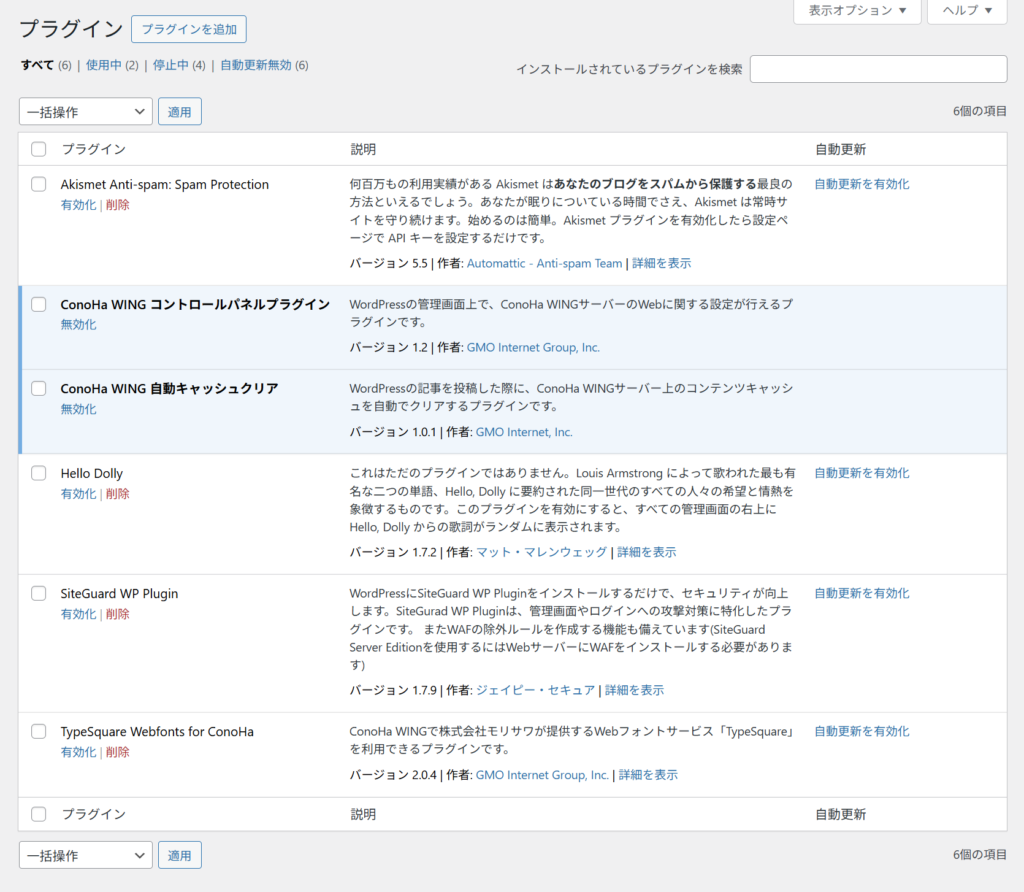This screenshot has height=892, width=1024.
Task: Open GMO Internet Group, Inc. link for コントロールパネルプラグイン
Action: point(533,348)
